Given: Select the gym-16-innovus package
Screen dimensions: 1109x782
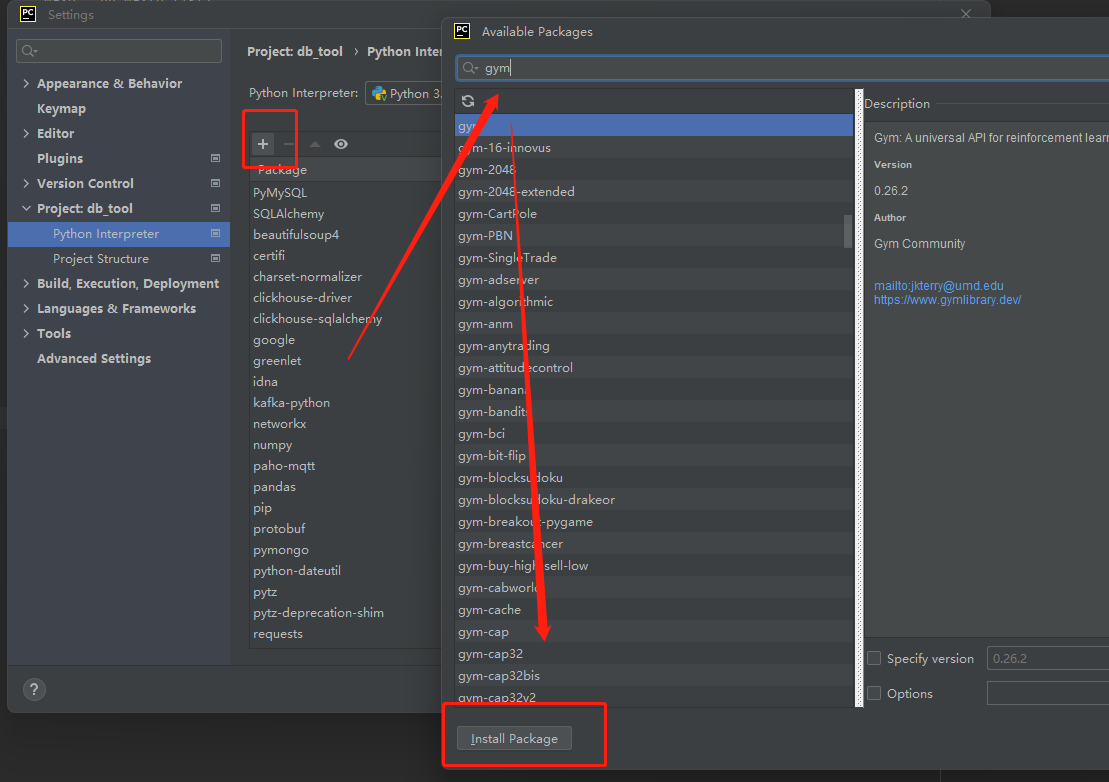Looking at the screenshot, I should [x=654, y=148].
